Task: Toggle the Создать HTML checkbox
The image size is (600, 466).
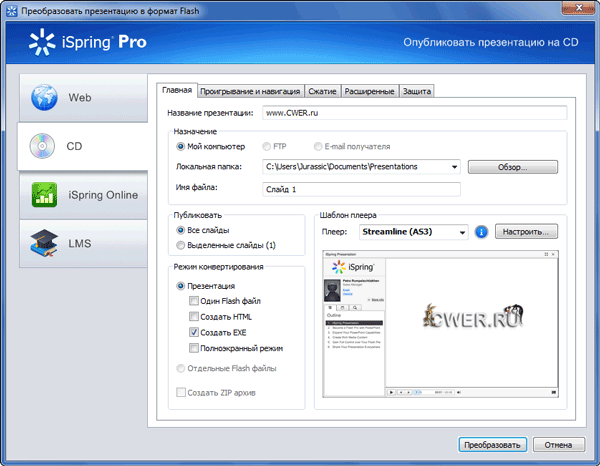Action: coord(194,316)
